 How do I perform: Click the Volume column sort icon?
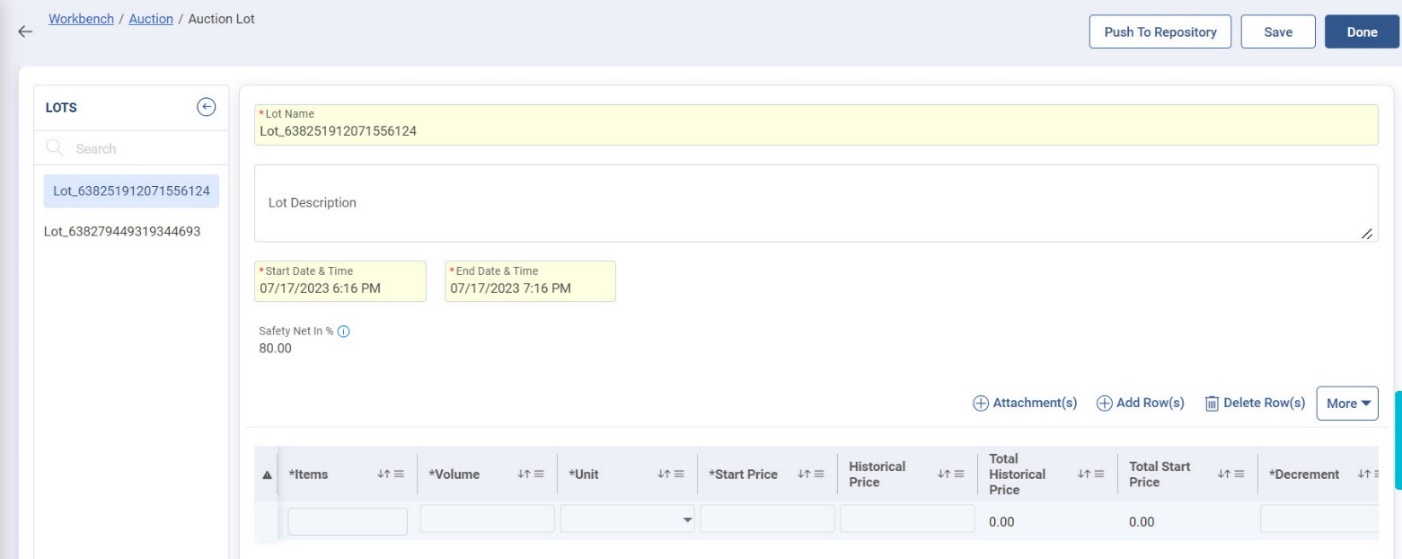coord(523,475)
